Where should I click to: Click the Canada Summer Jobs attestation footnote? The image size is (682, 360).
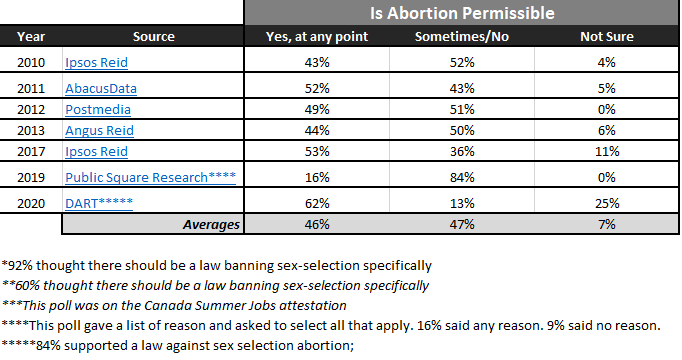[x=174, y=306]
